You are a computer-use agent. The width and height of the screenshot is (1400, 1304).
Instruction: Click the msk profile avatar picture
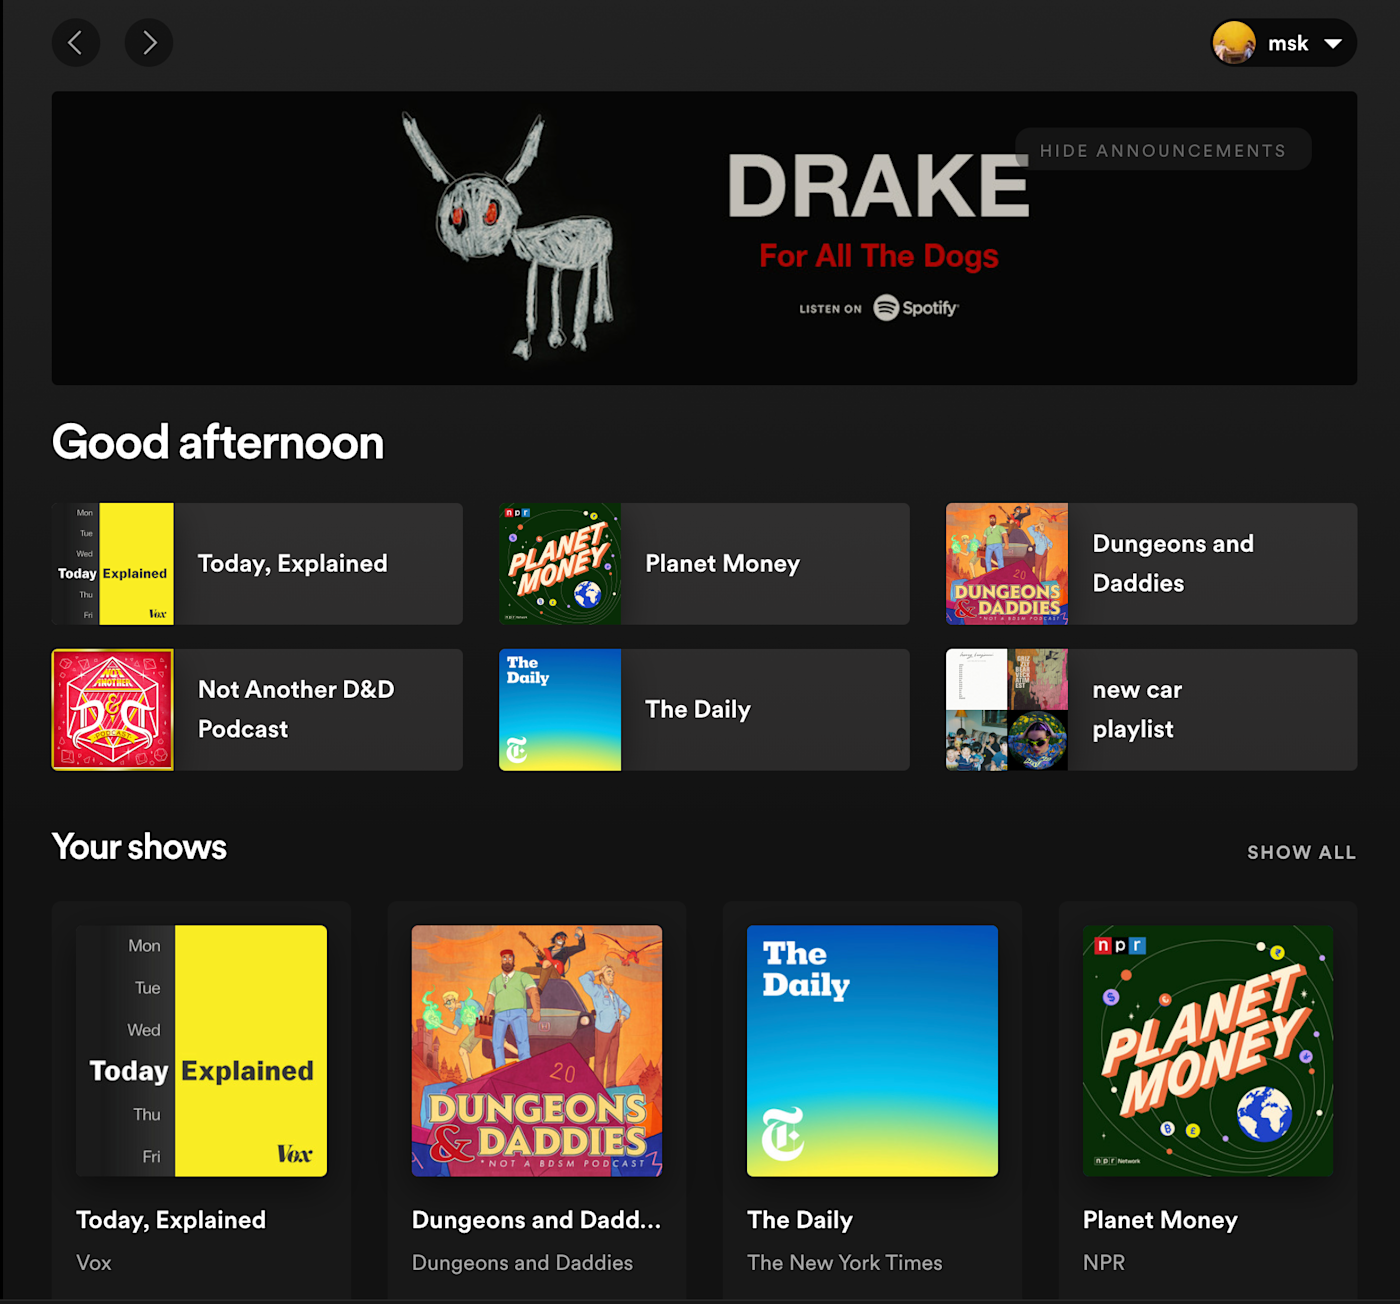pyautogui.click(x=1234, y=43)
